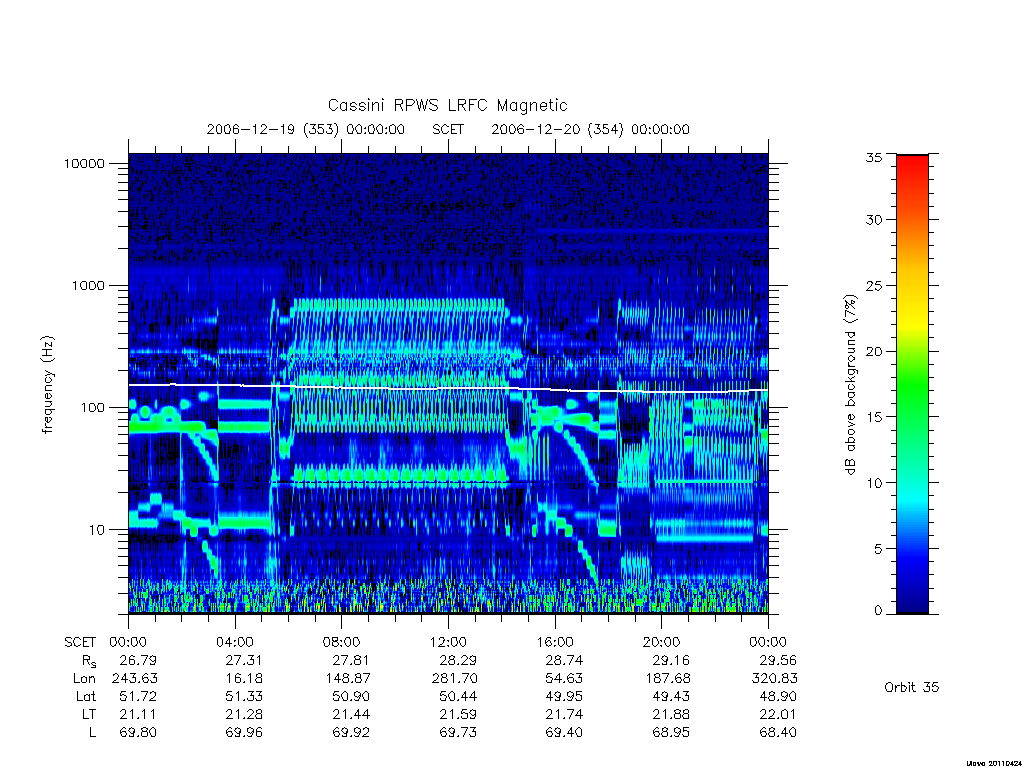Screen dimensions: 1024x768
Task: Click the 1000 frequency axis tick label
Action: click(x=88, y=285)
